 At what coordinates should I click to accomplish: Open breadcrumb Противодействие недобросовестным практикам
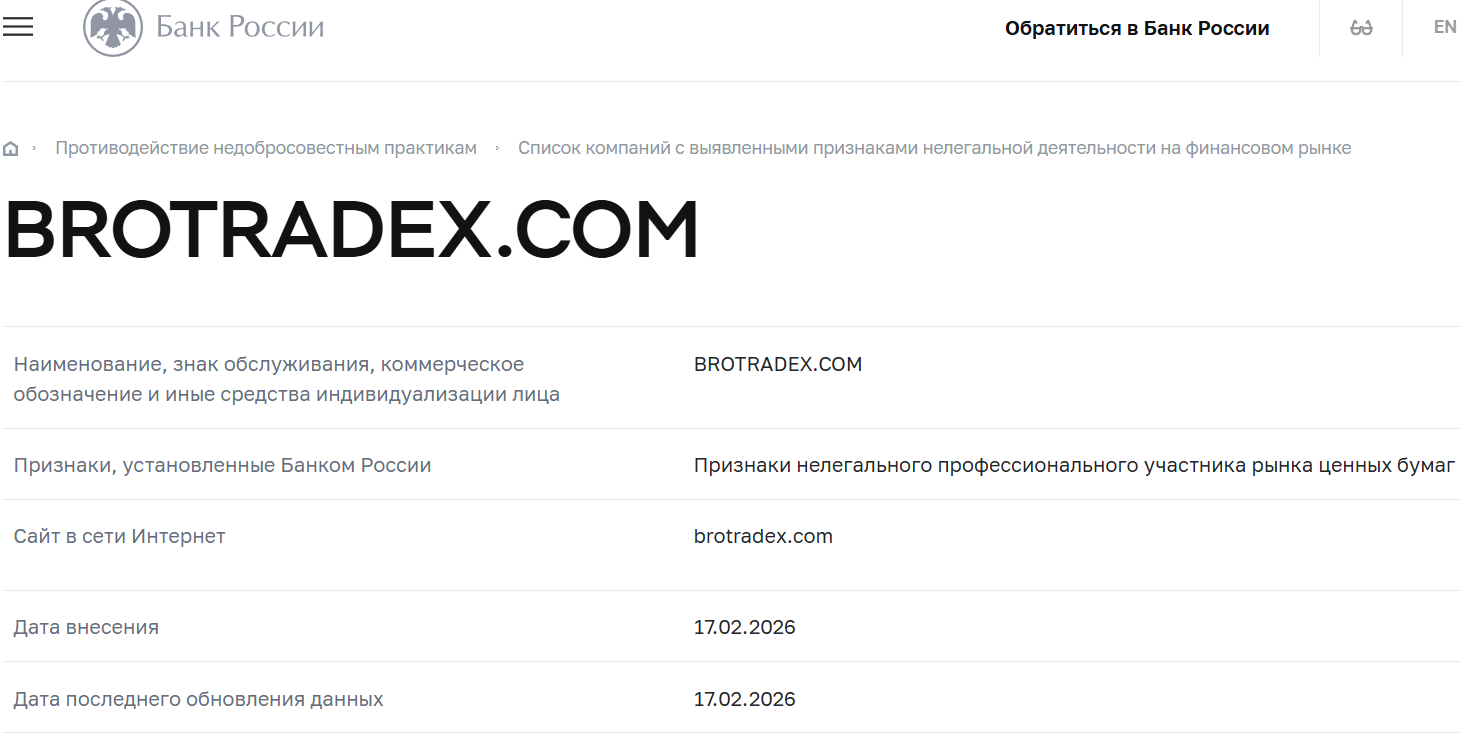(266, 147)
